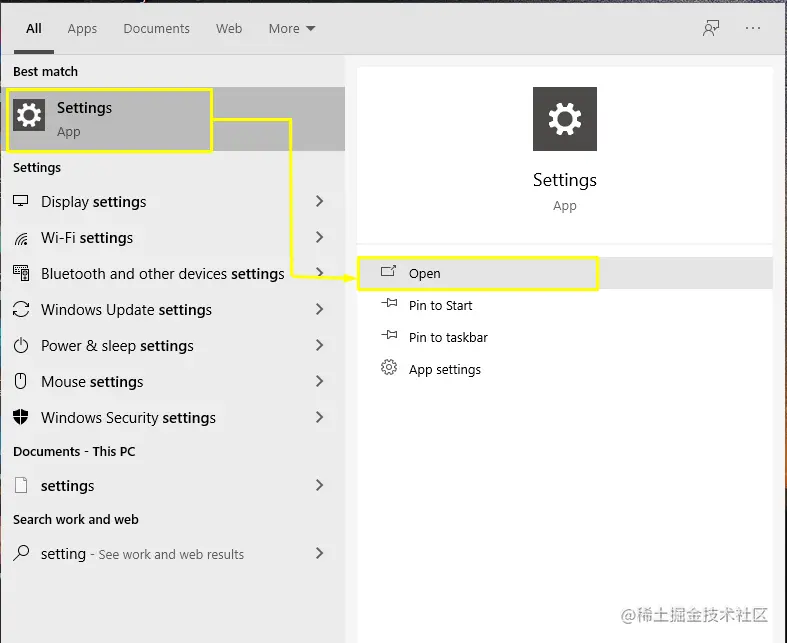The width and height of the screenshot is (787, 643).
Task: Switch to the Documents tab
Action: coord(157,29)
